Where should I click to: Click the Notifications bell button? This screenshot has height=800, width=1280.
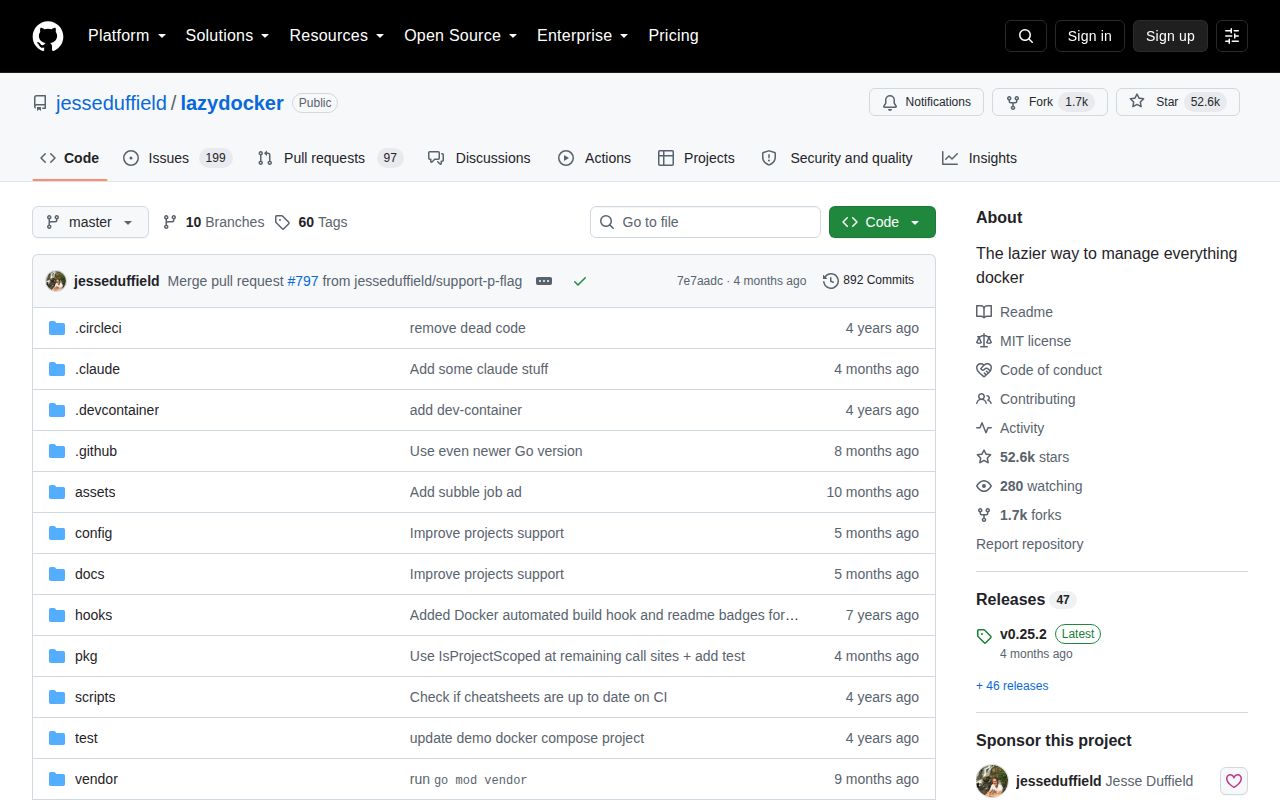tap(926, 102)
